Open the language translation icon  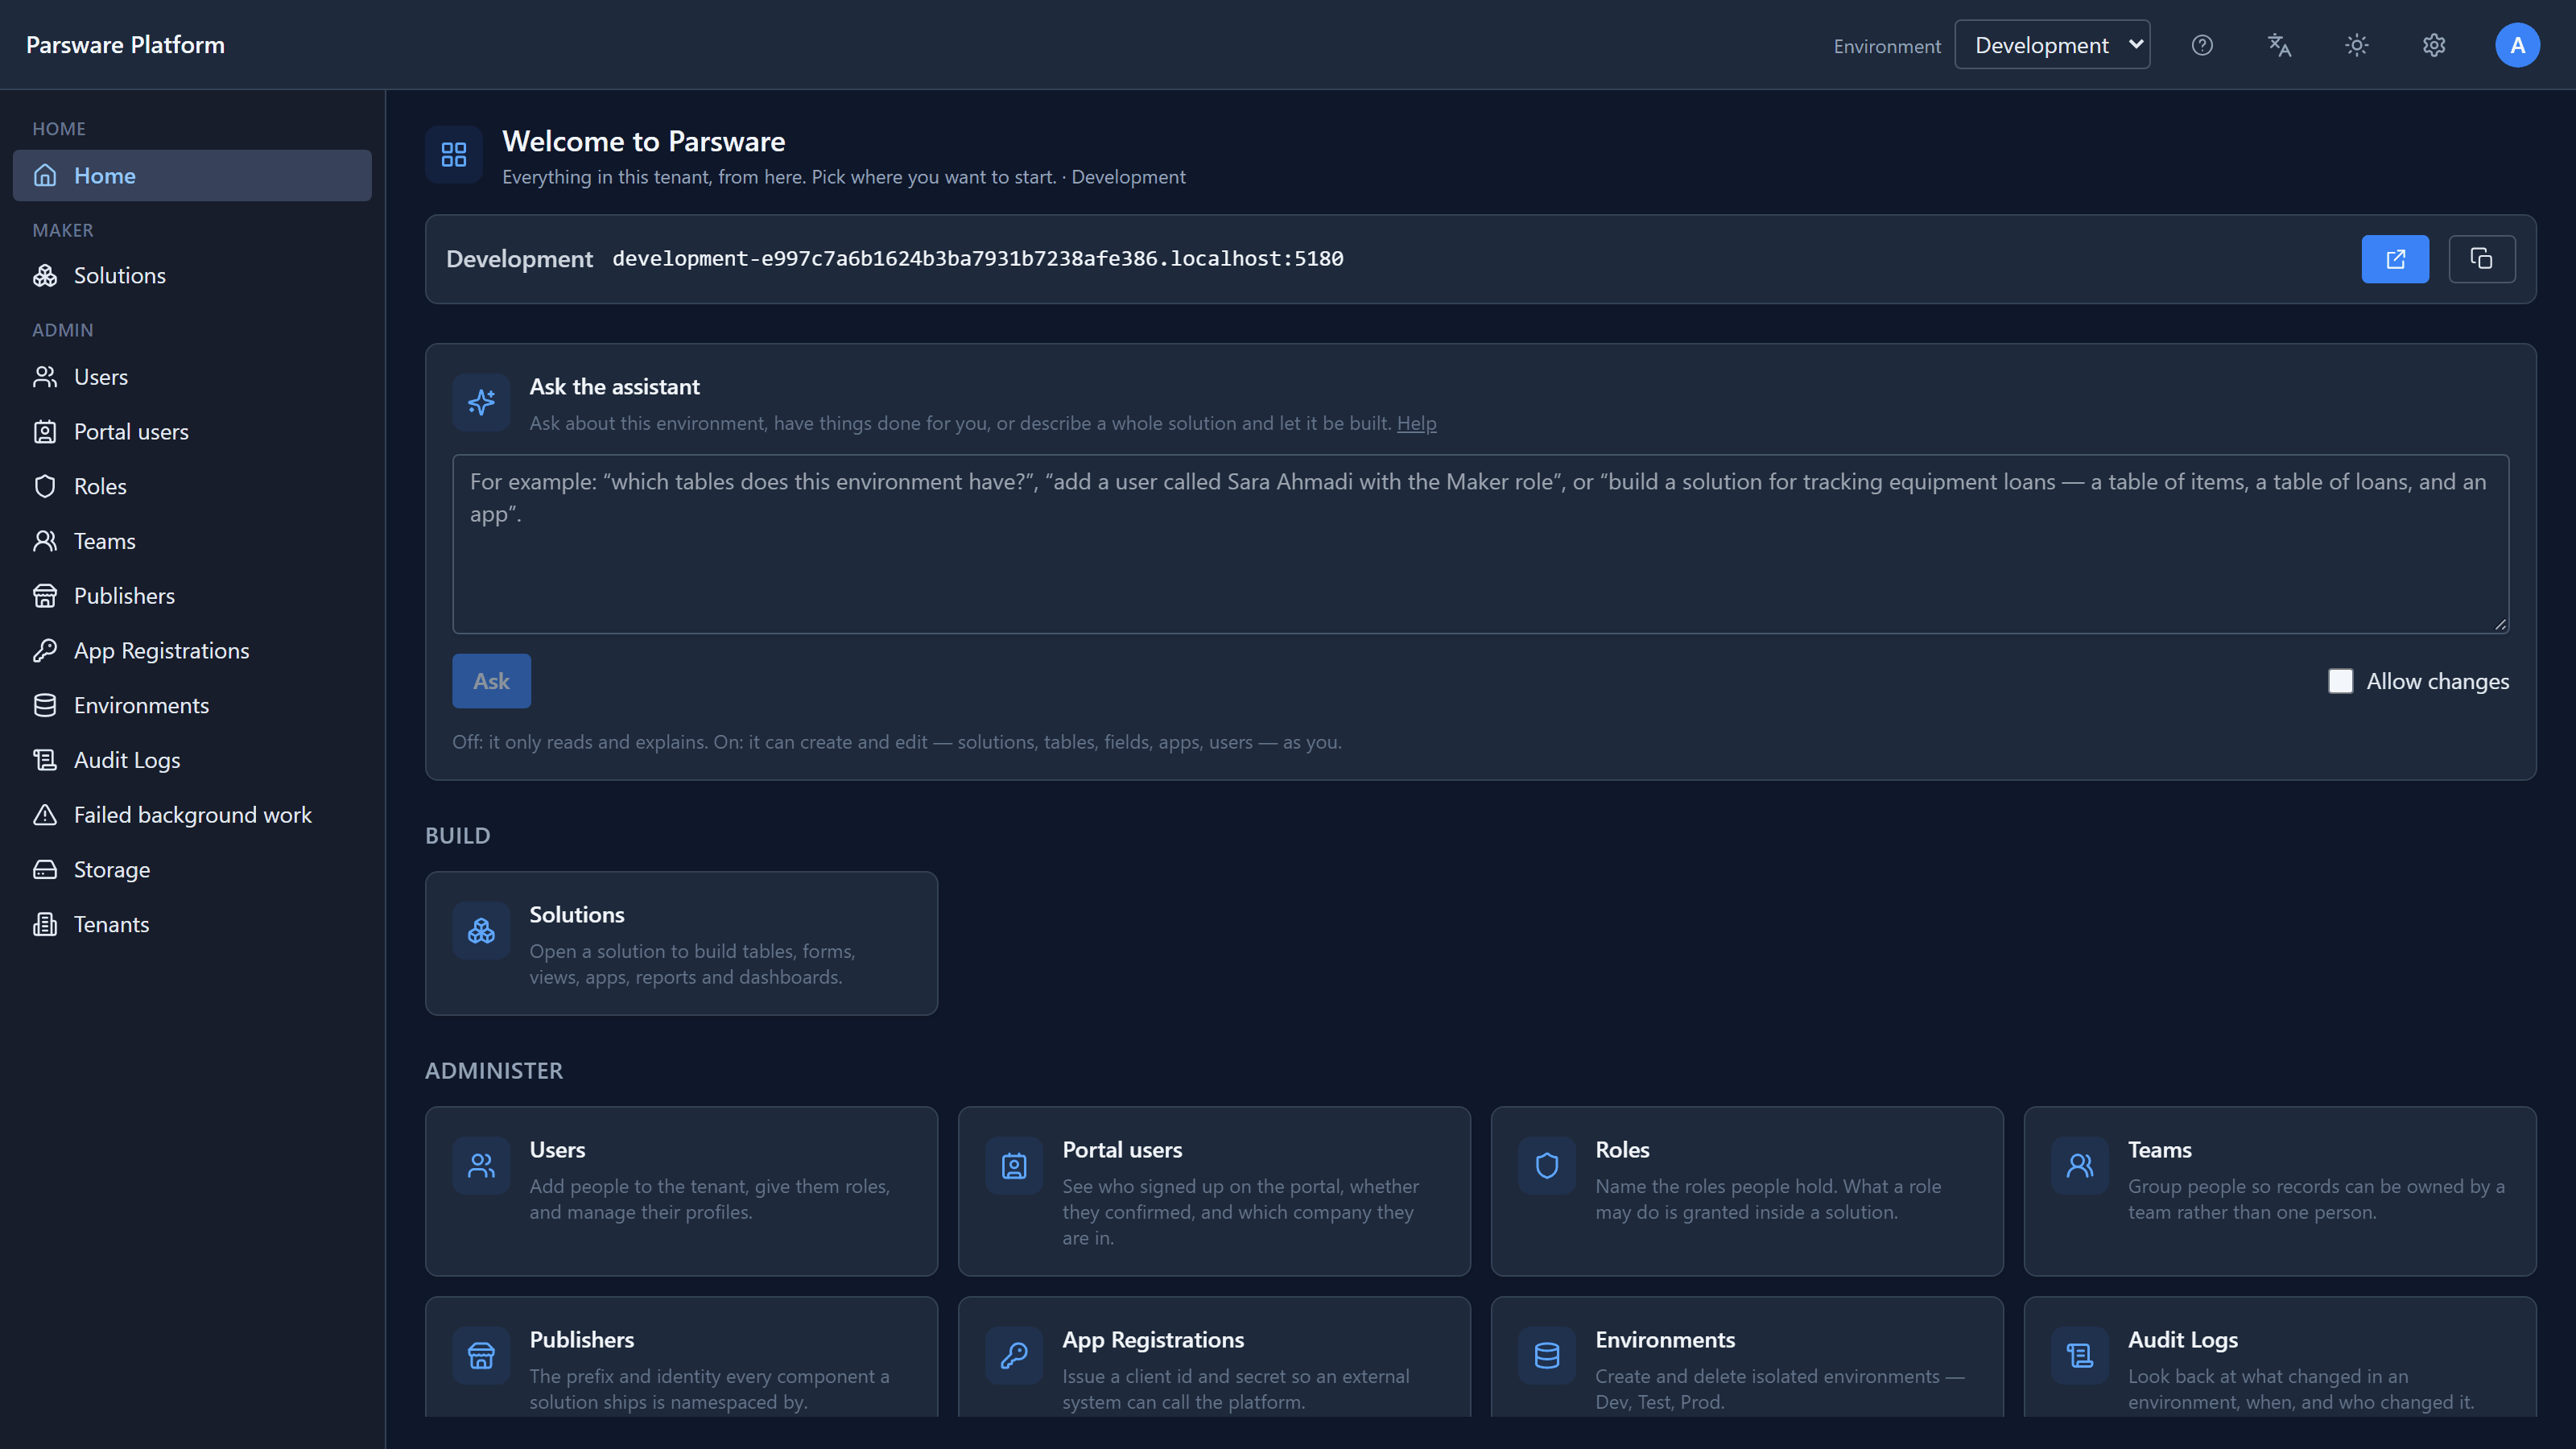[x=2279, y=45]
